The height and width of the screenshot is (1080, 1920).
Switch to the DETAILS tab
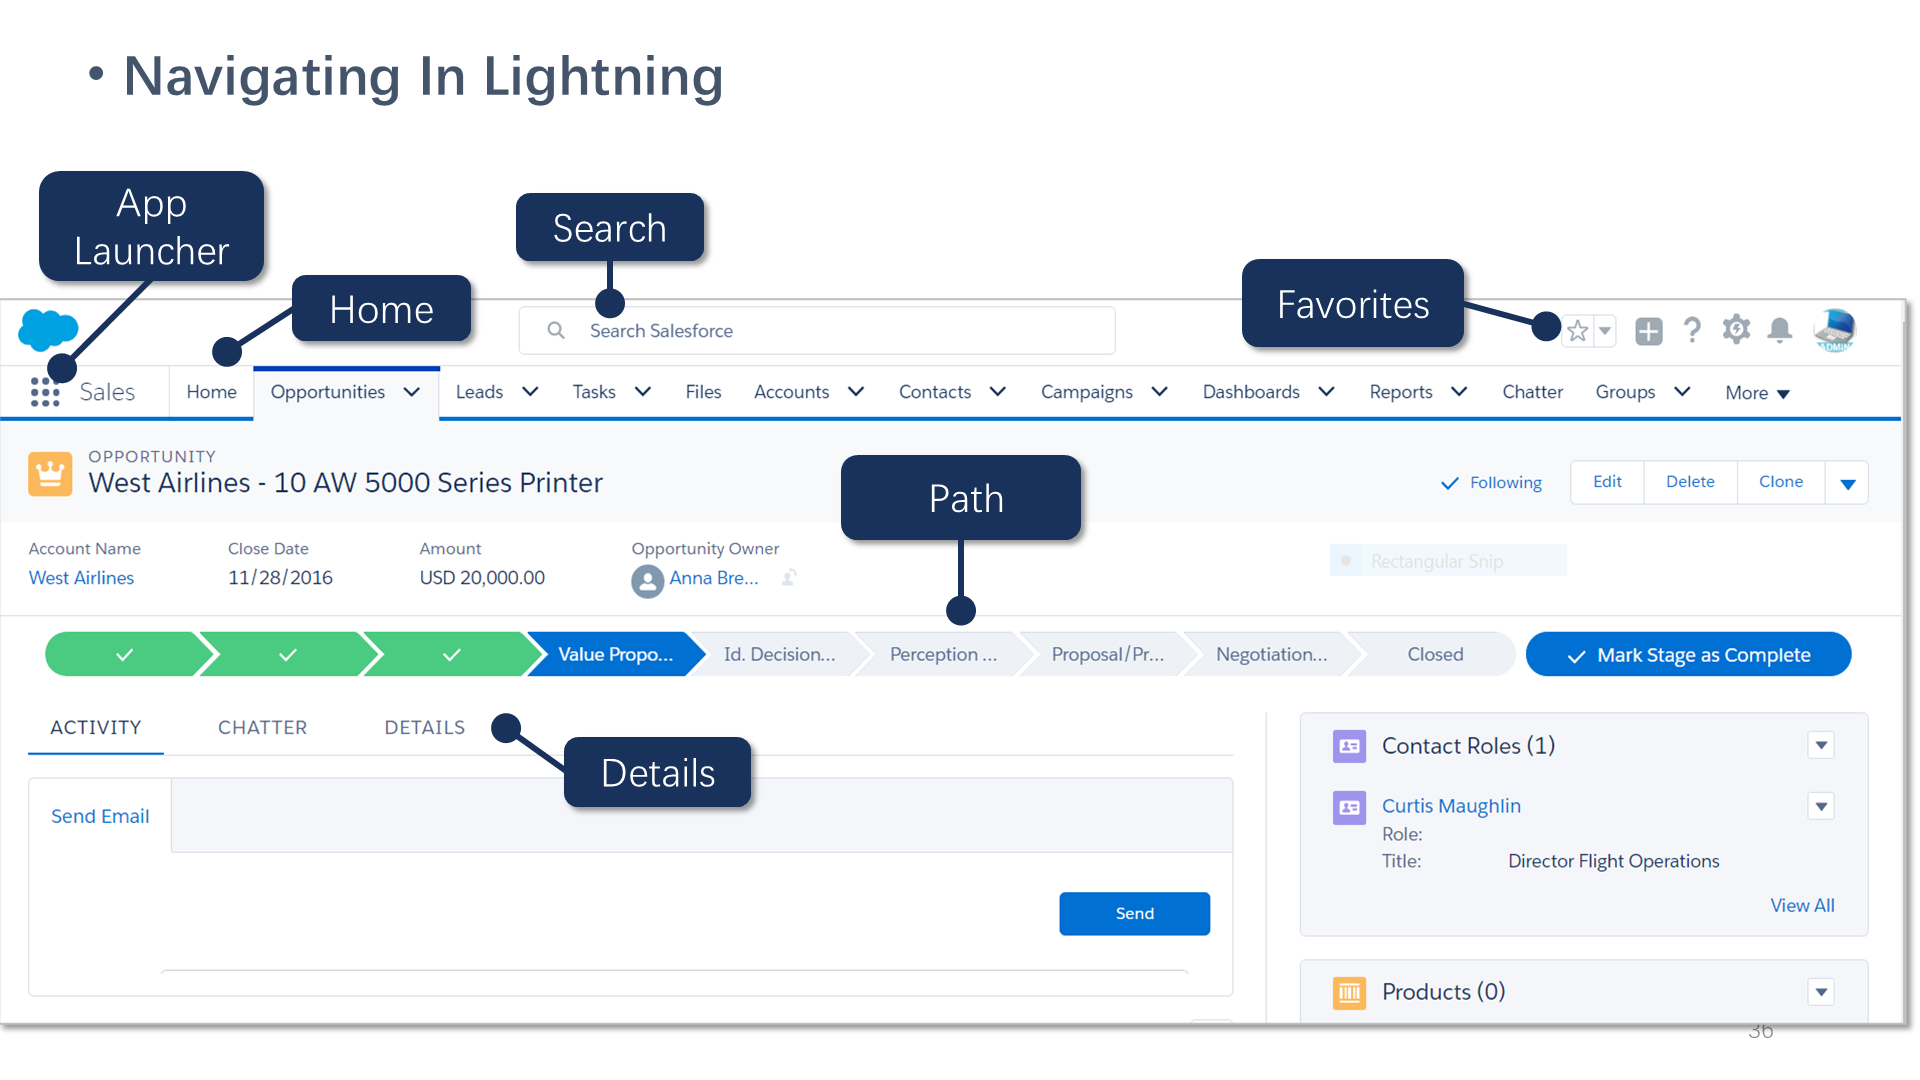tap(425, 727)
